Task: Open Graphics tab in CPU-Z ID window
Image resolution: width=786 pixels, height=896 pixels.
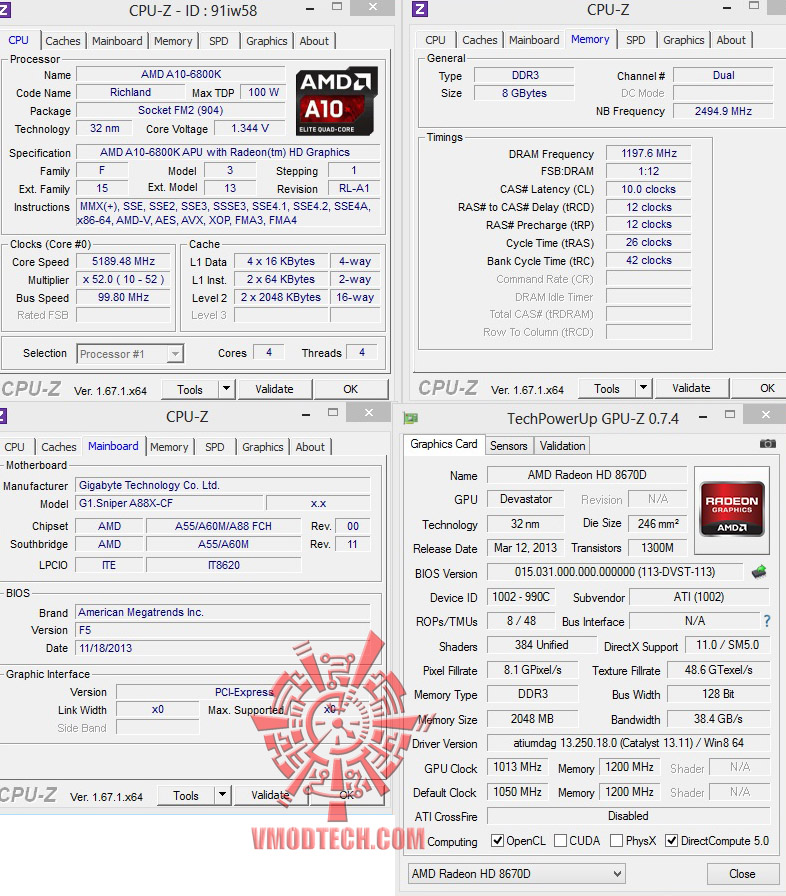Action: tap(267, 41)
